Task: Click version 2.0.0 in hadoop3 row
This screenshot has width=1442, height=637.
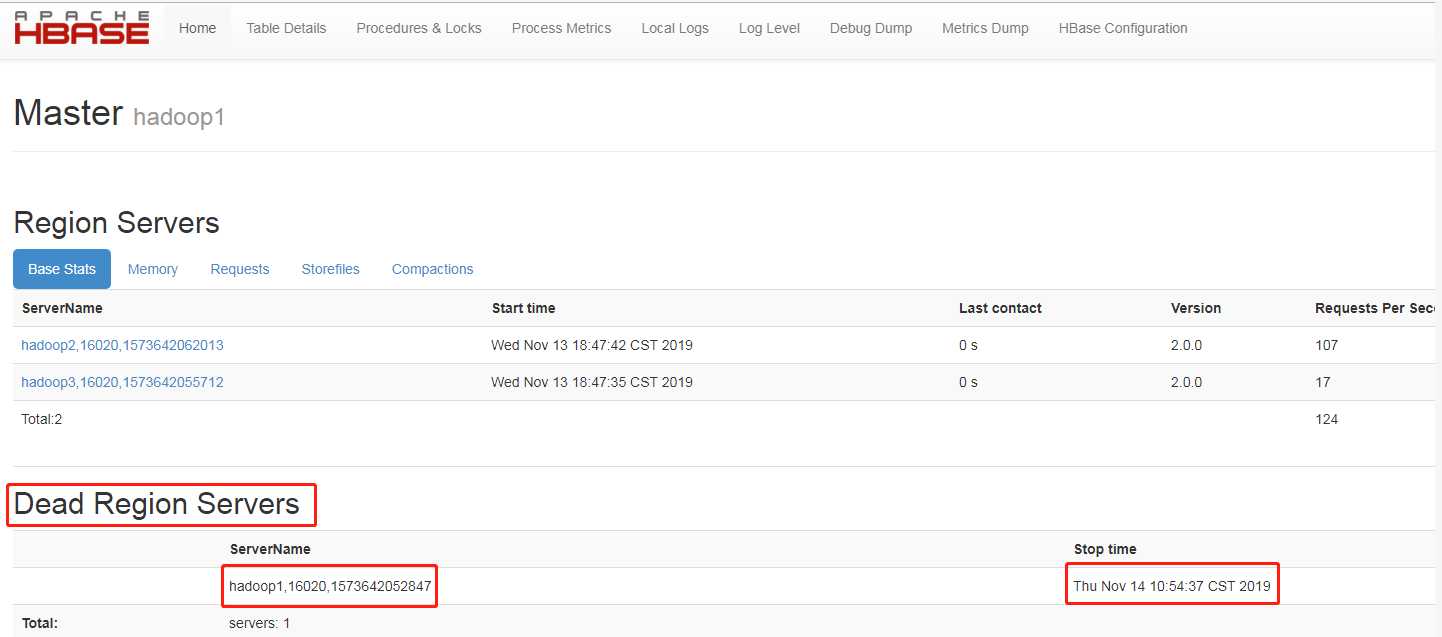Action: (x=1187, y=382)
